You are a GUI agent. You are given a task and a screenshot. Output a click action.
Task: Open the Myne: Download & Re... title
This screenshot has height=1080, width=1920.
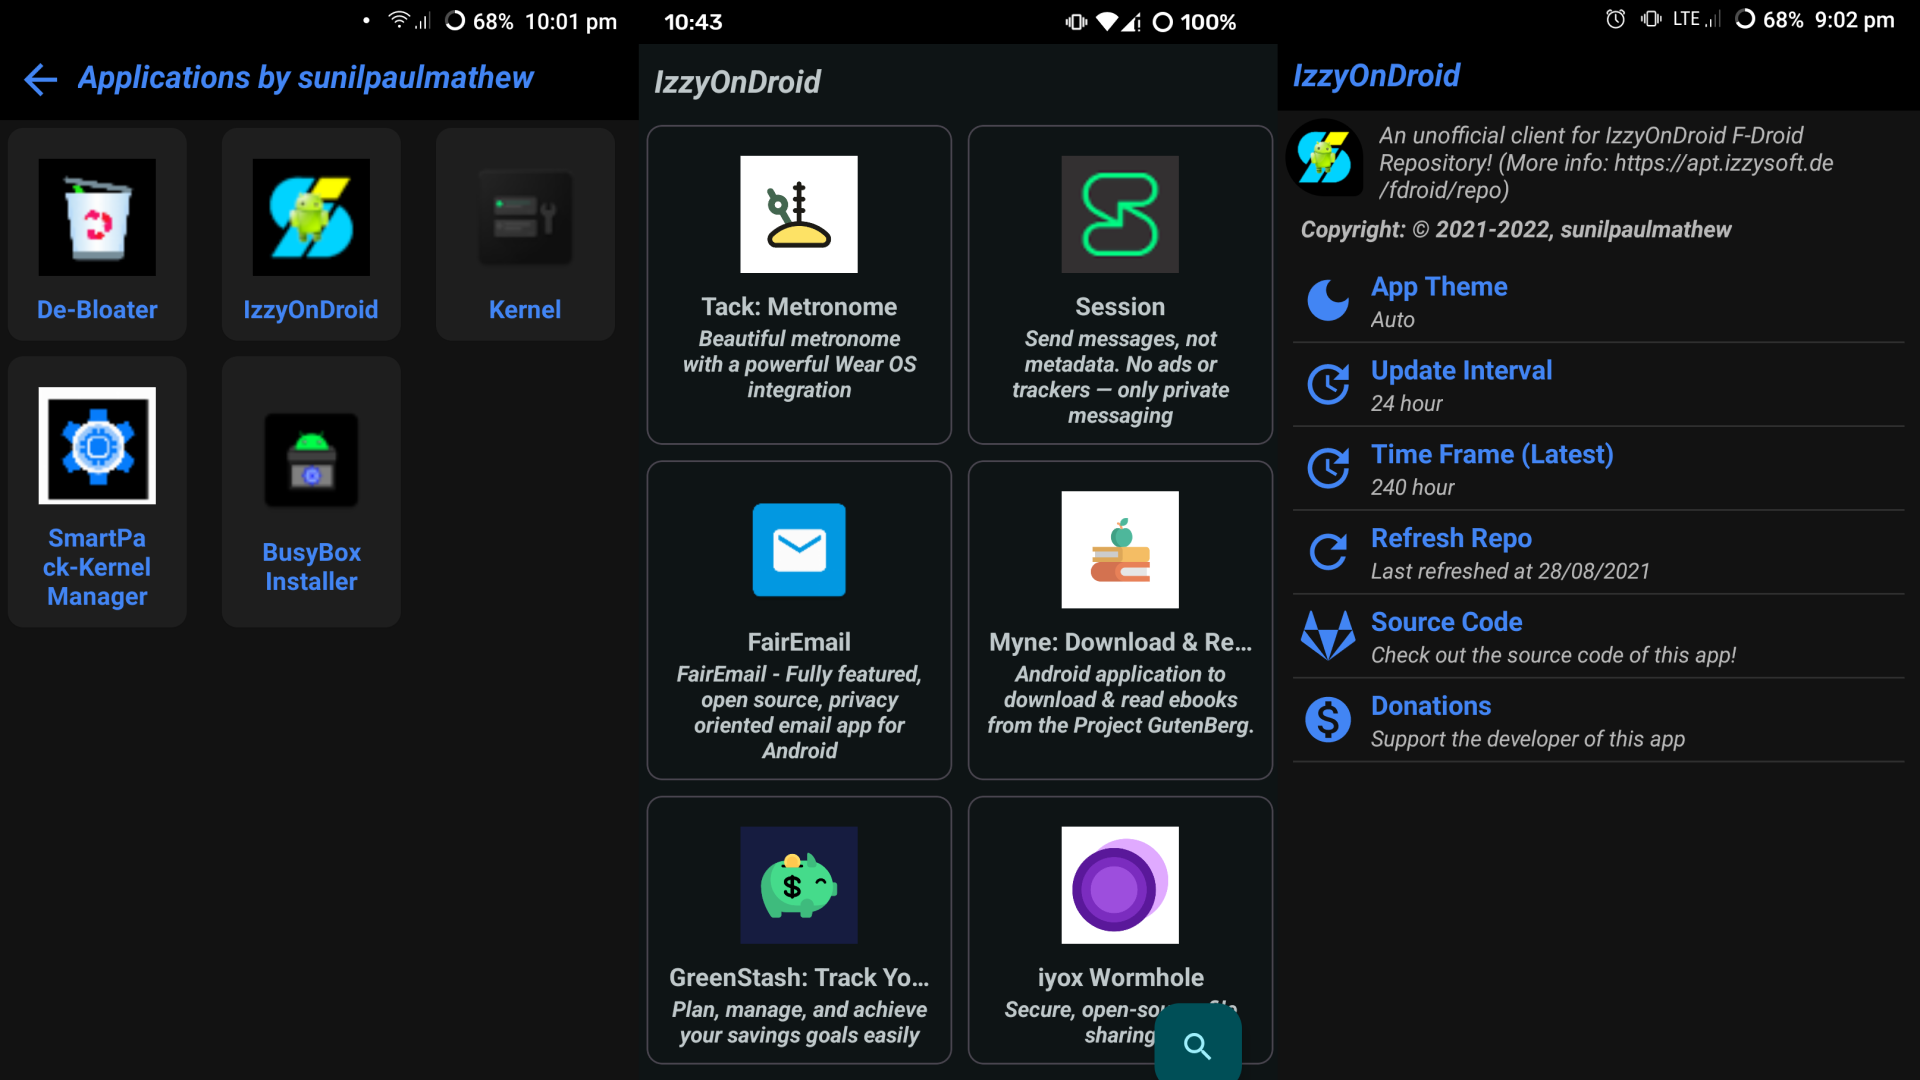[x=1120, y=642]
